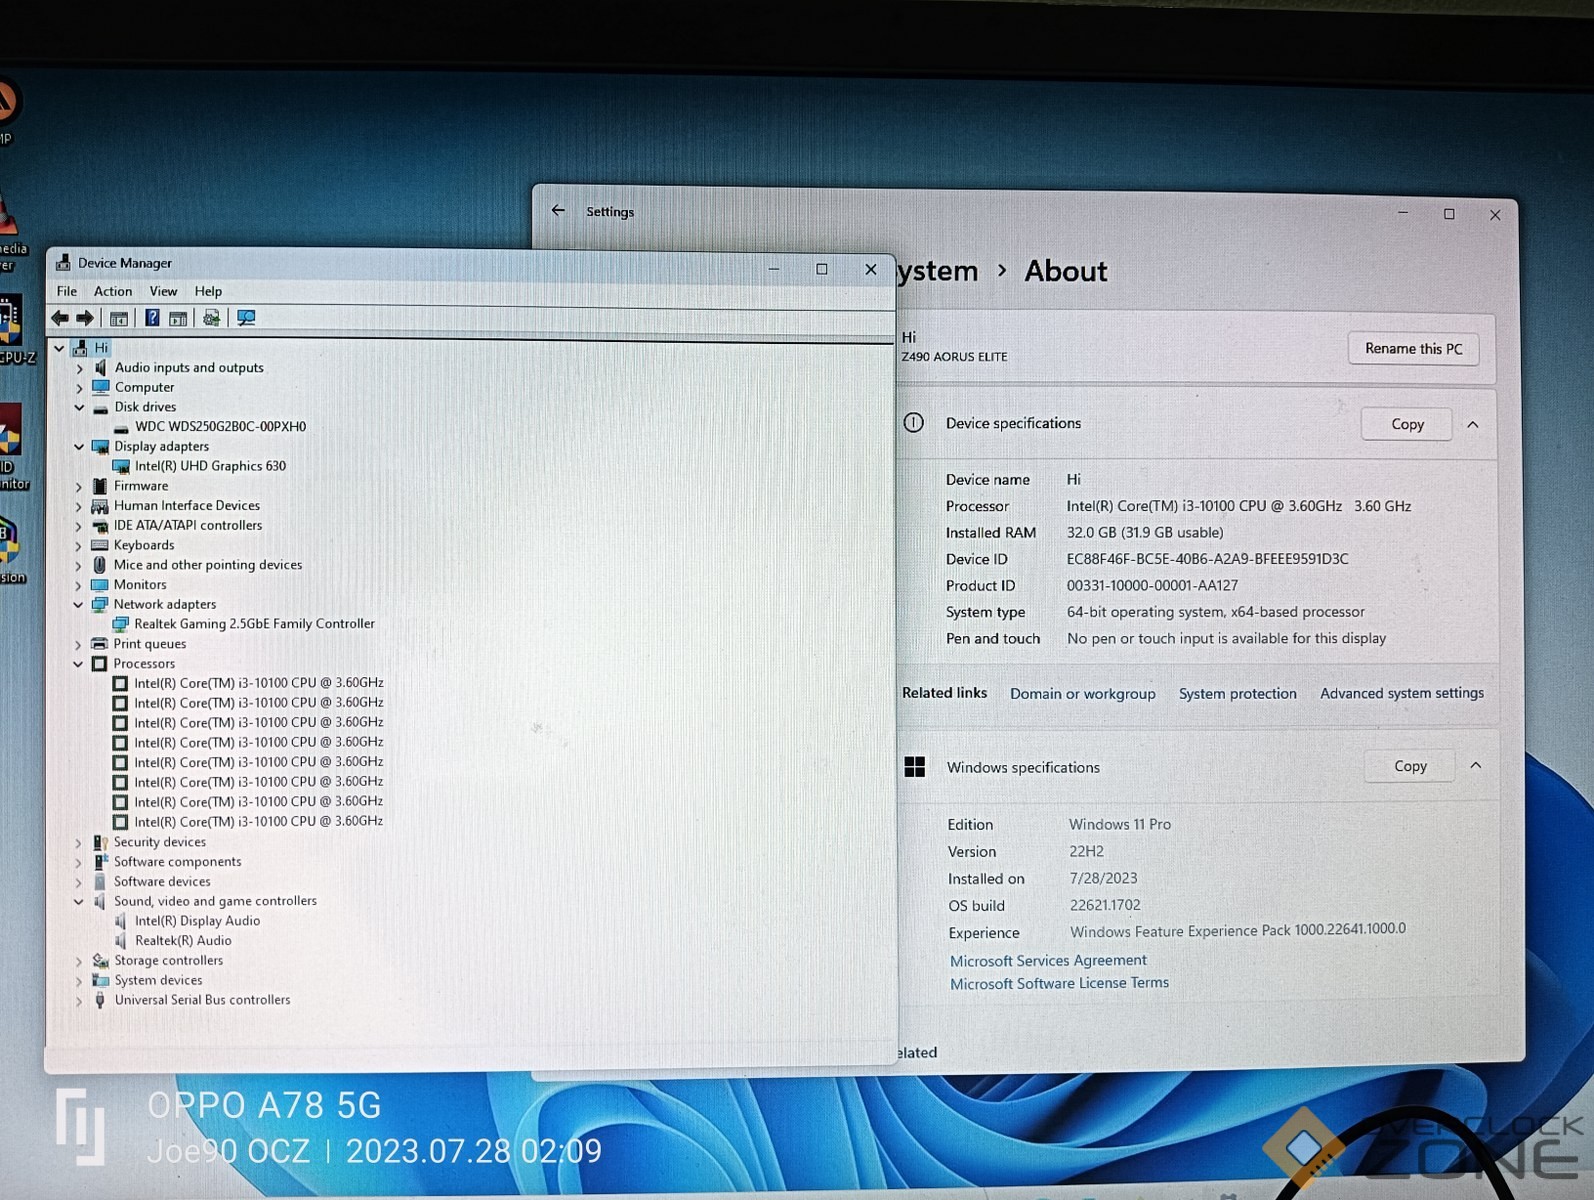Select the Software devices category

[162, 882]
